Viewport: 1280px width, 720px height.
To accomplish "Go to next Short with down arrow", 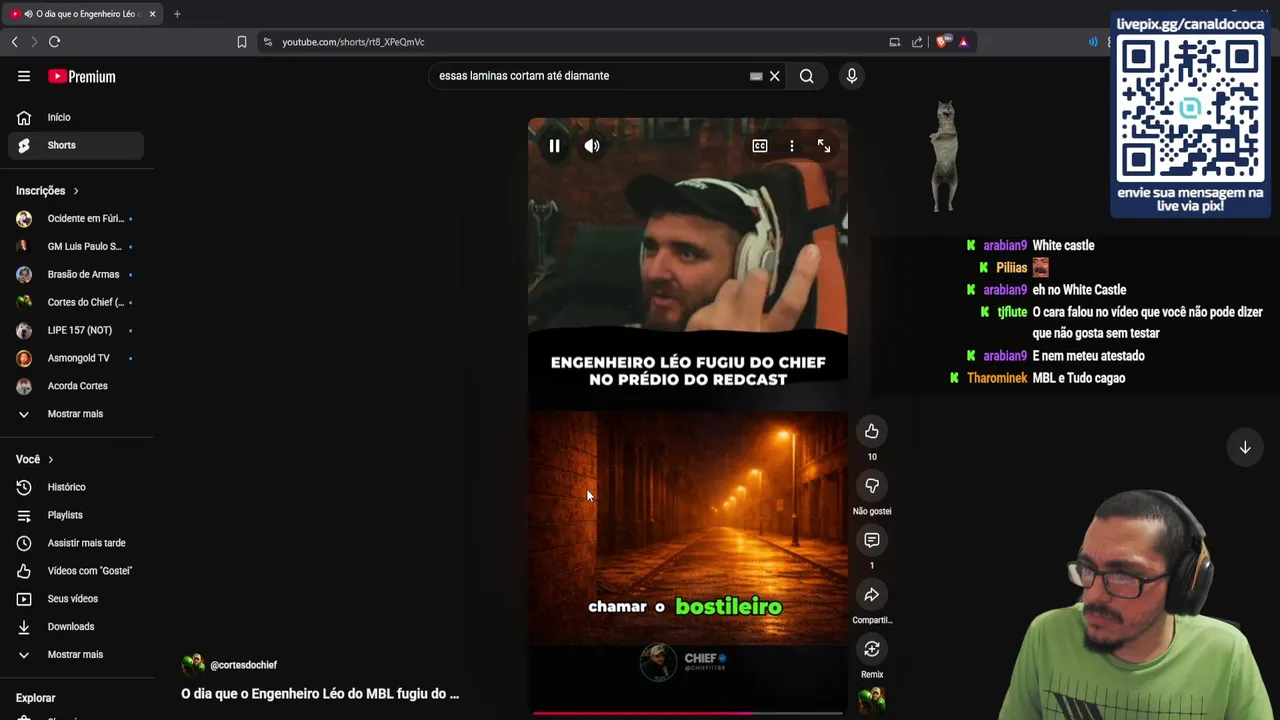I will (1245, 448).
